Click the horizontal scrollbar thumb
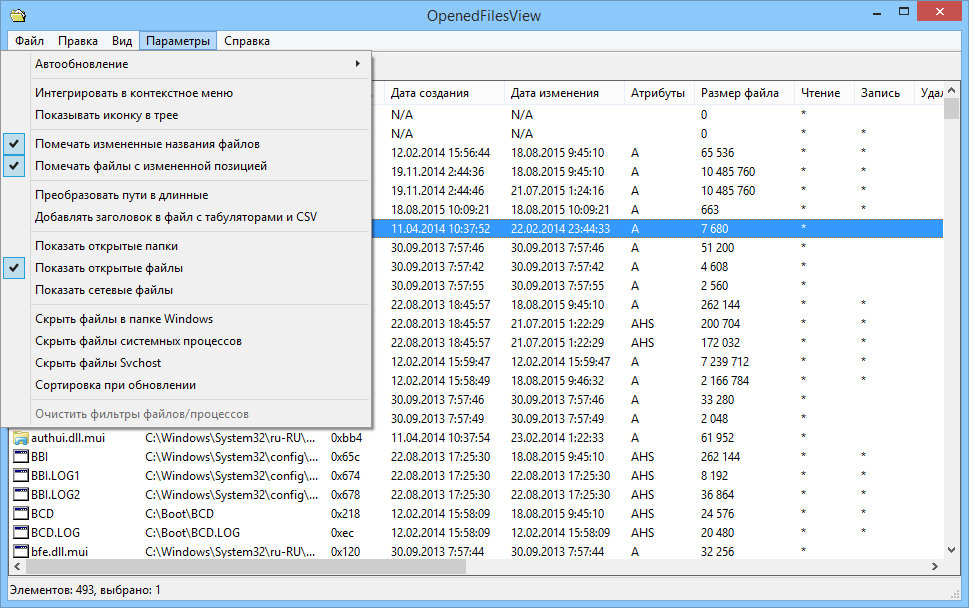The width and height of the screenshot is (969, 608). coord(245,566)
